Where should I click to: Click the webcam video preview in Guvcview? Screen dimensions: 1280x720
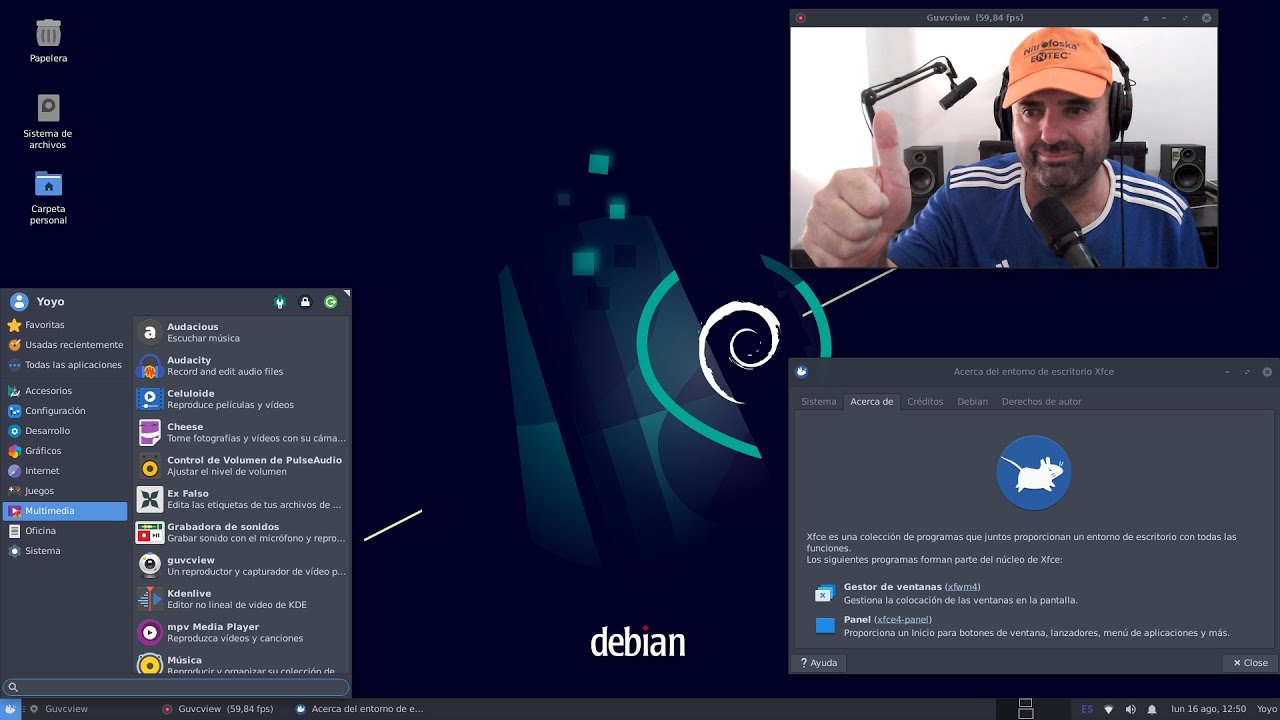click(1004, 147)
